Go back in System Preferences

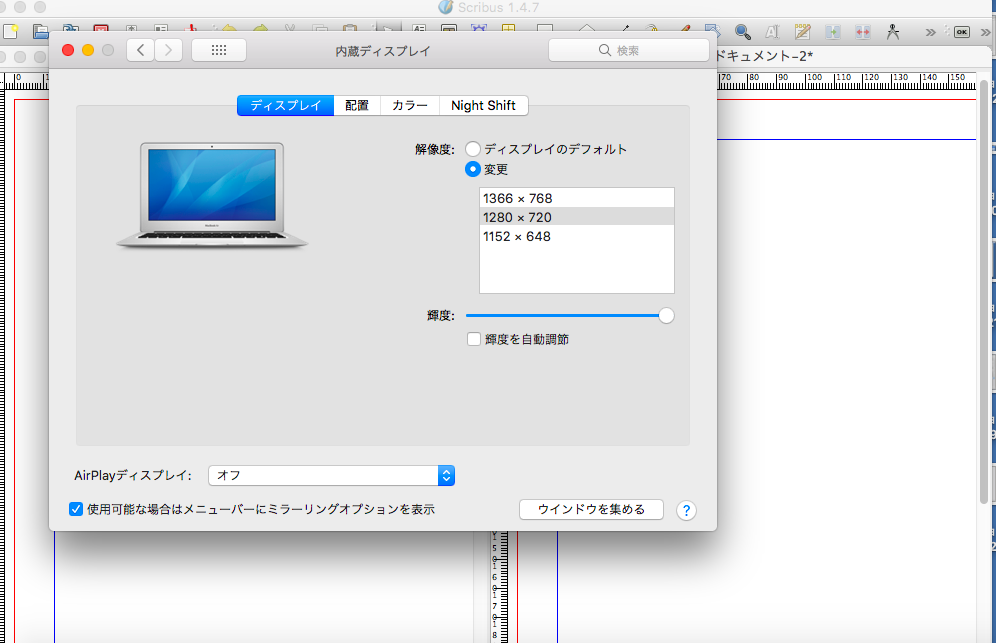(140, 50)
